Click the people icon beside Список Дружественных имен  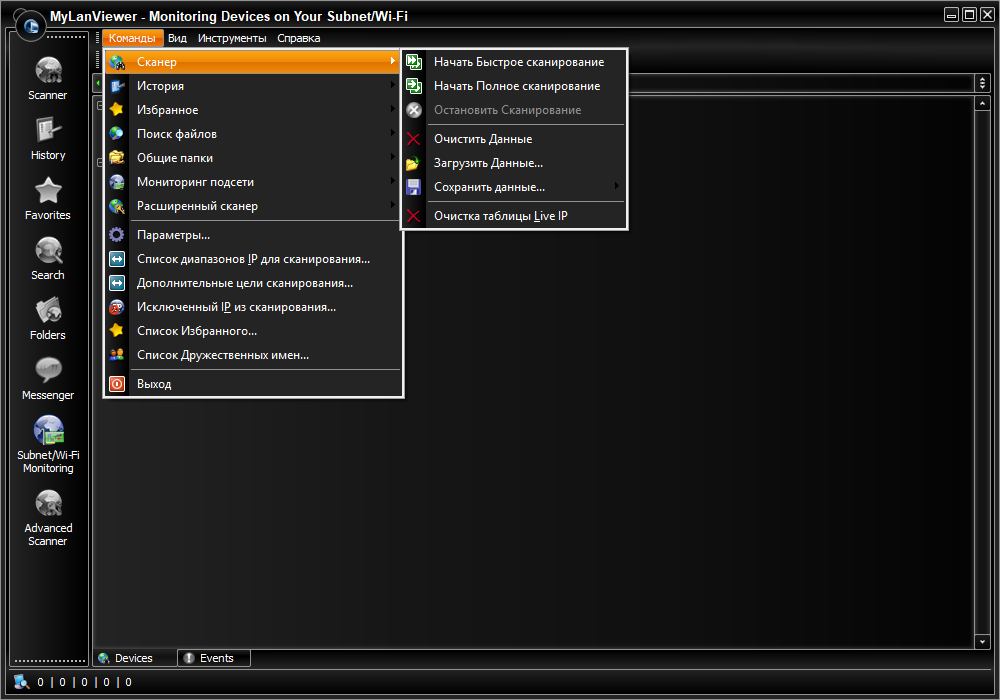tap(117, 355)
